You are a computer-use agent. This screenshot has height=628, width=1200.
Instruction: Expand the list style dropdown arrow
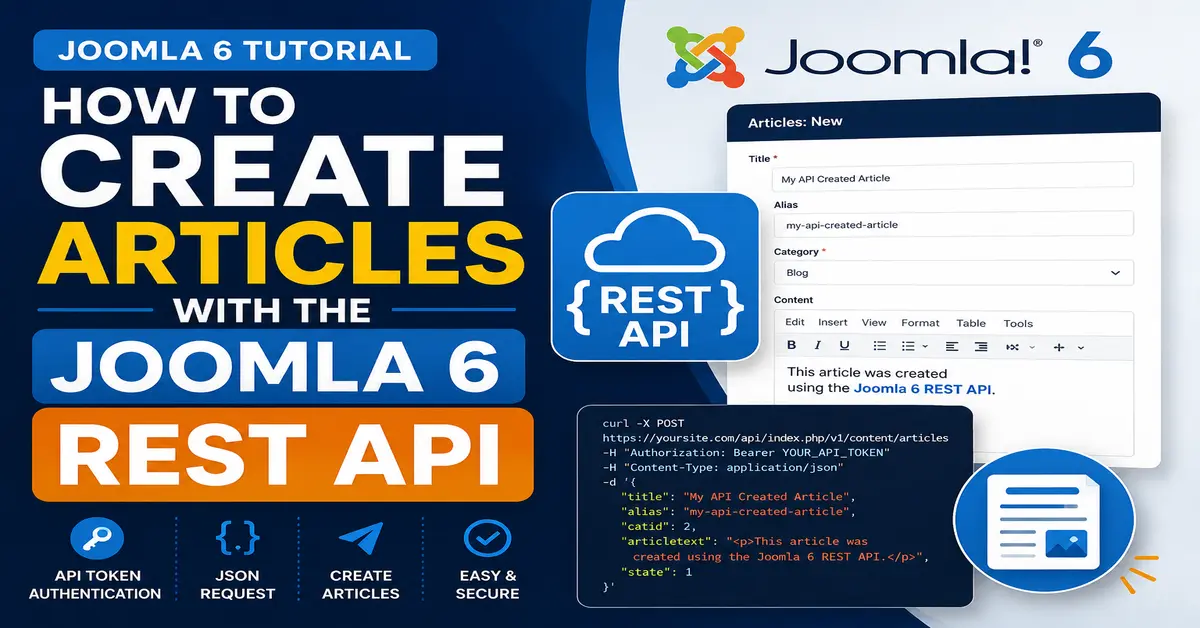(925, 347)
